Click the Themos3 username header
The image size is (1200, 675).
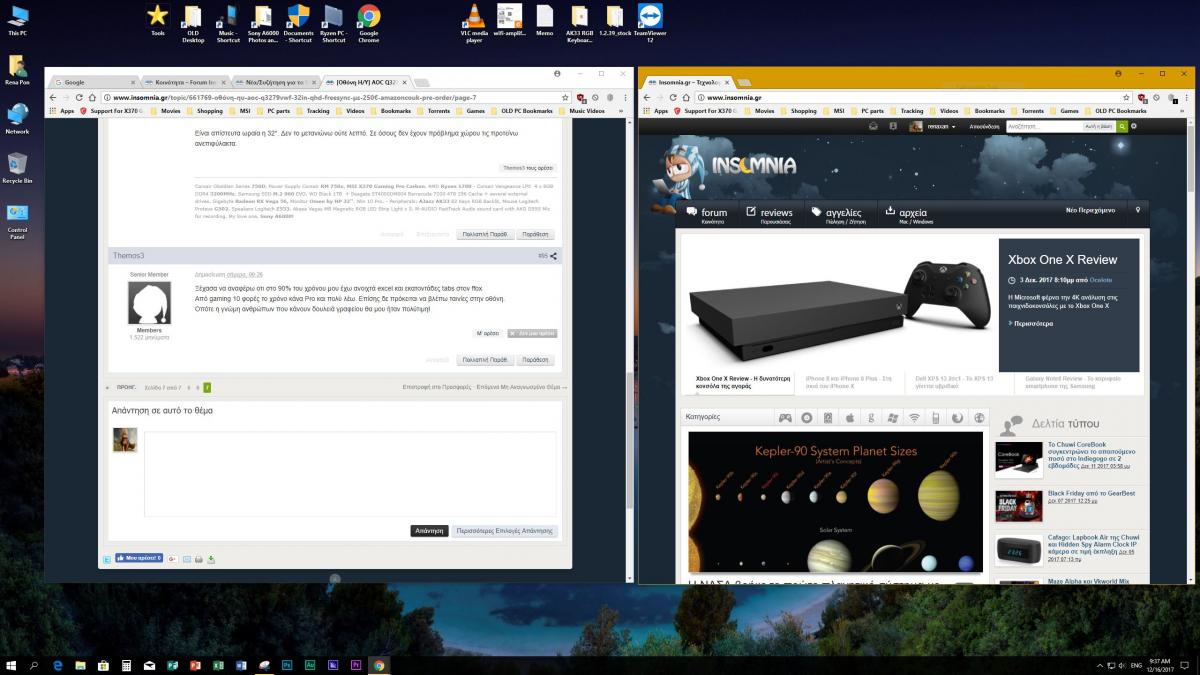click(128, 256)
